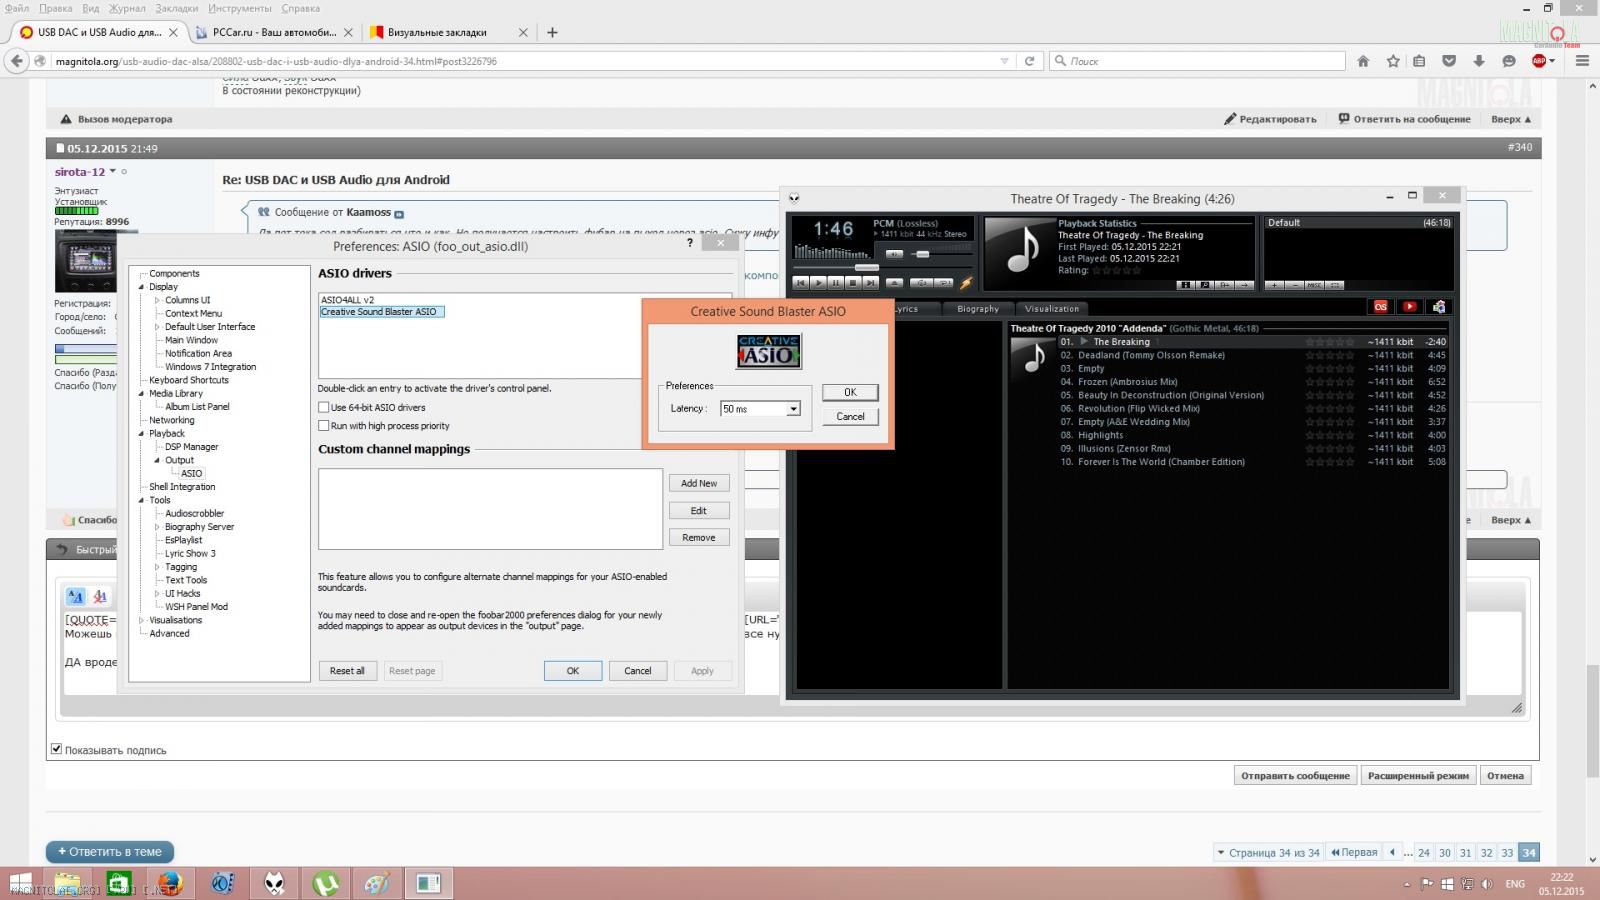Click the eject/open file button in foobar2000

pyautogui.click(x=894, y=283)
